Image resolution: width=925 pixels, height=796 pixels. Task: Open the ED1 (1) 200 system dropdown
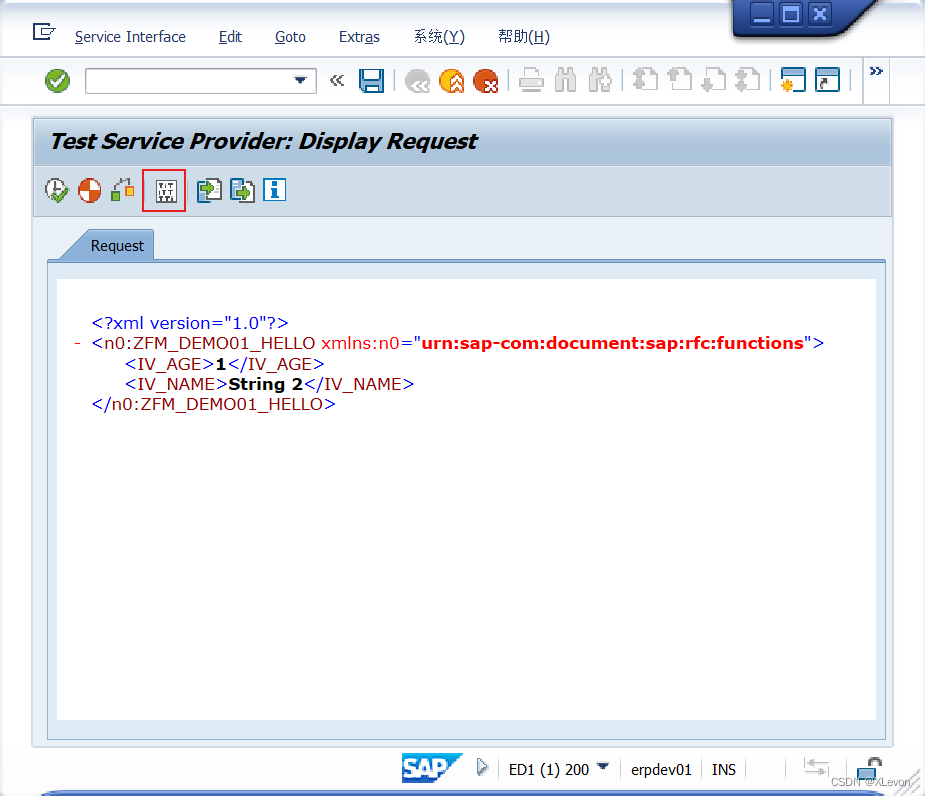[x=602, y=769]
